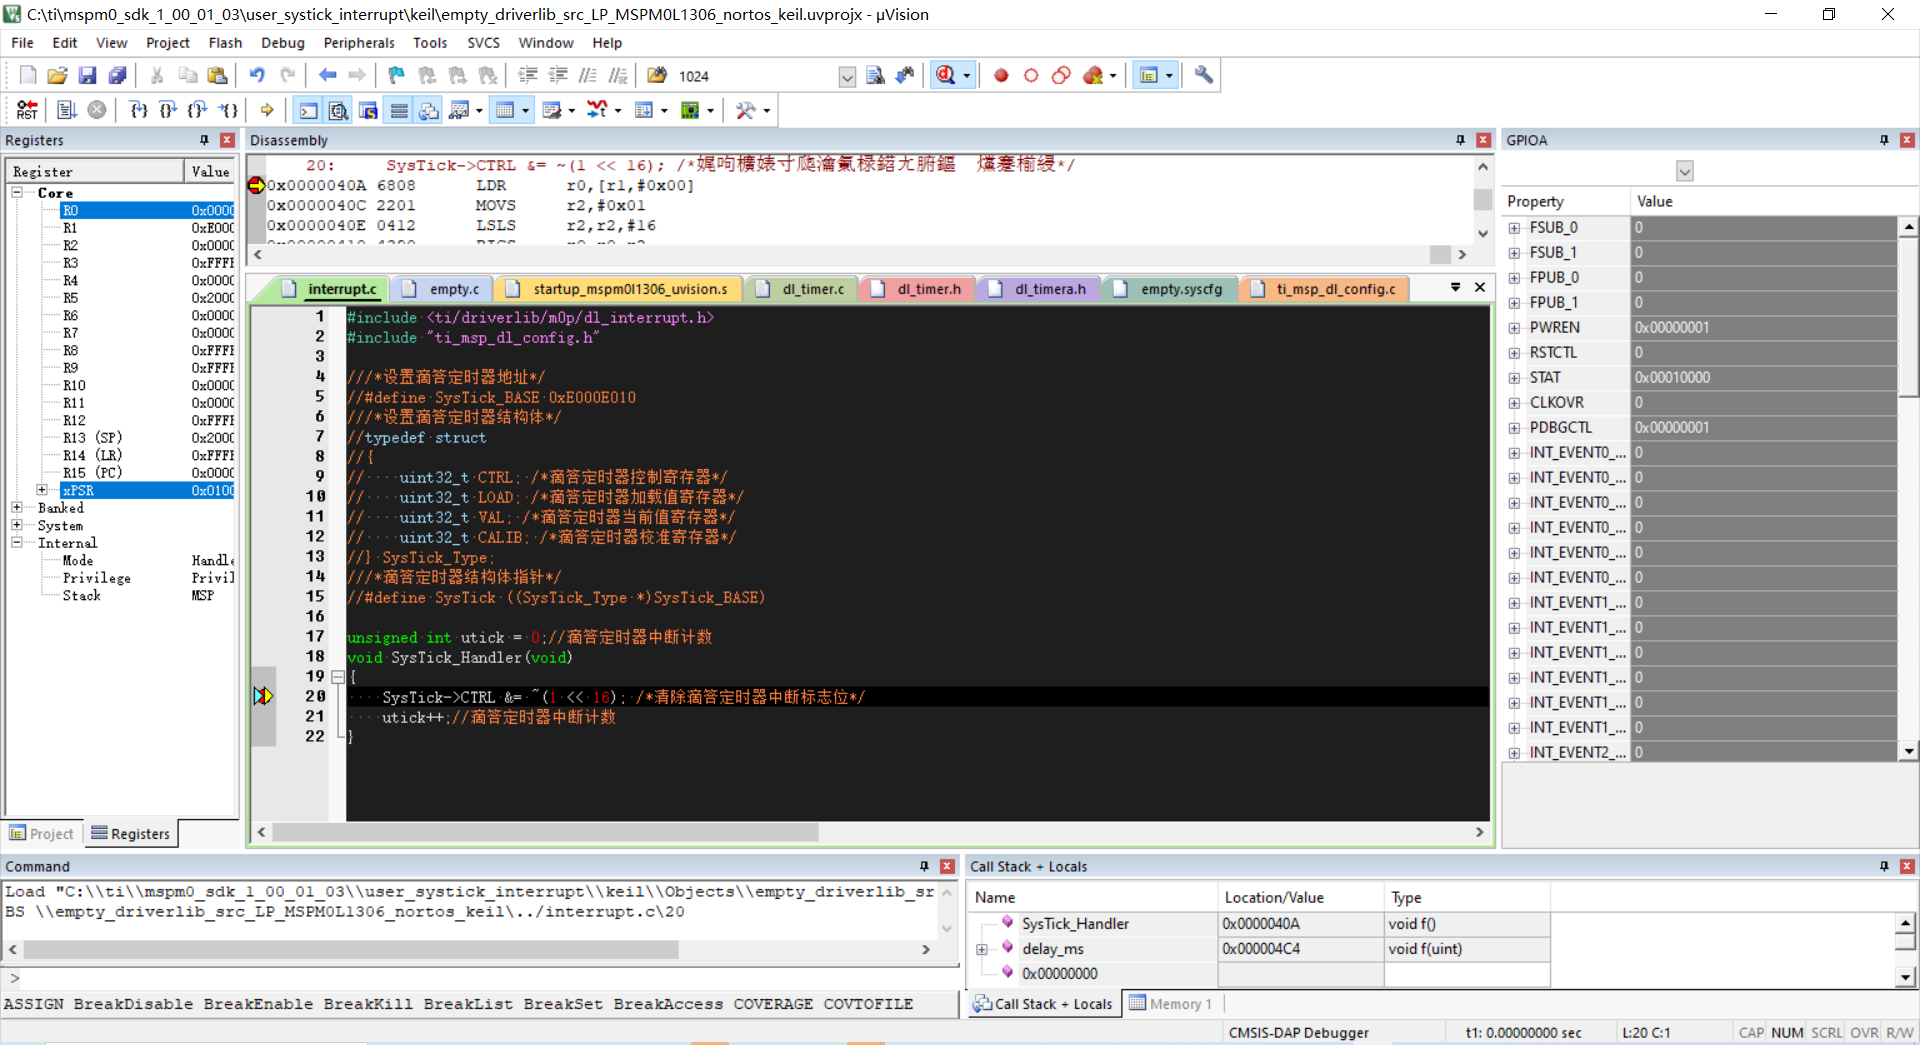Click the GPIOA vertical scrollbar down arrow
The width and height of the screenshot is (1920, 1045).
(x=1909, y=751)
